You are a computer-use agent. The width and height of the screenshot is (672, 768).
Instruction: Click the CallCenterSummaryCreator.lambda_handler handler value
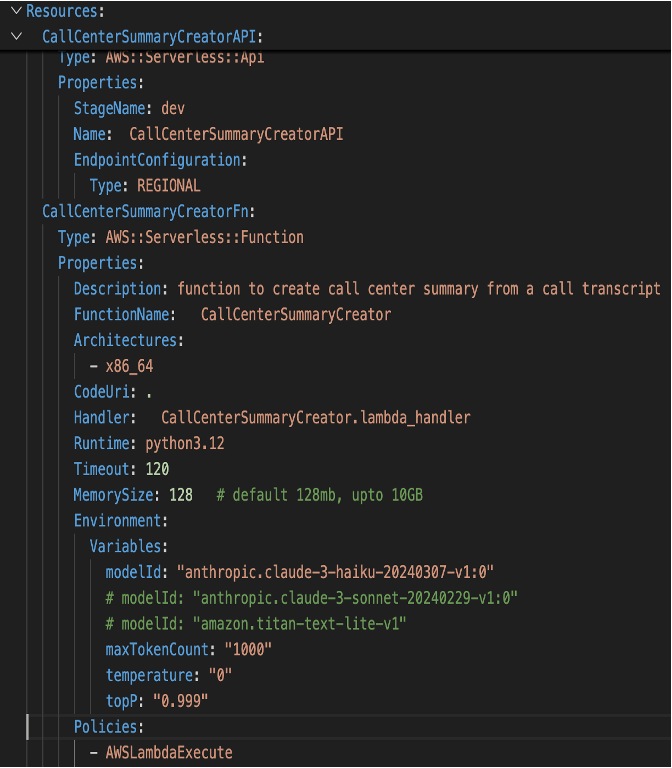tap(315, 417)
